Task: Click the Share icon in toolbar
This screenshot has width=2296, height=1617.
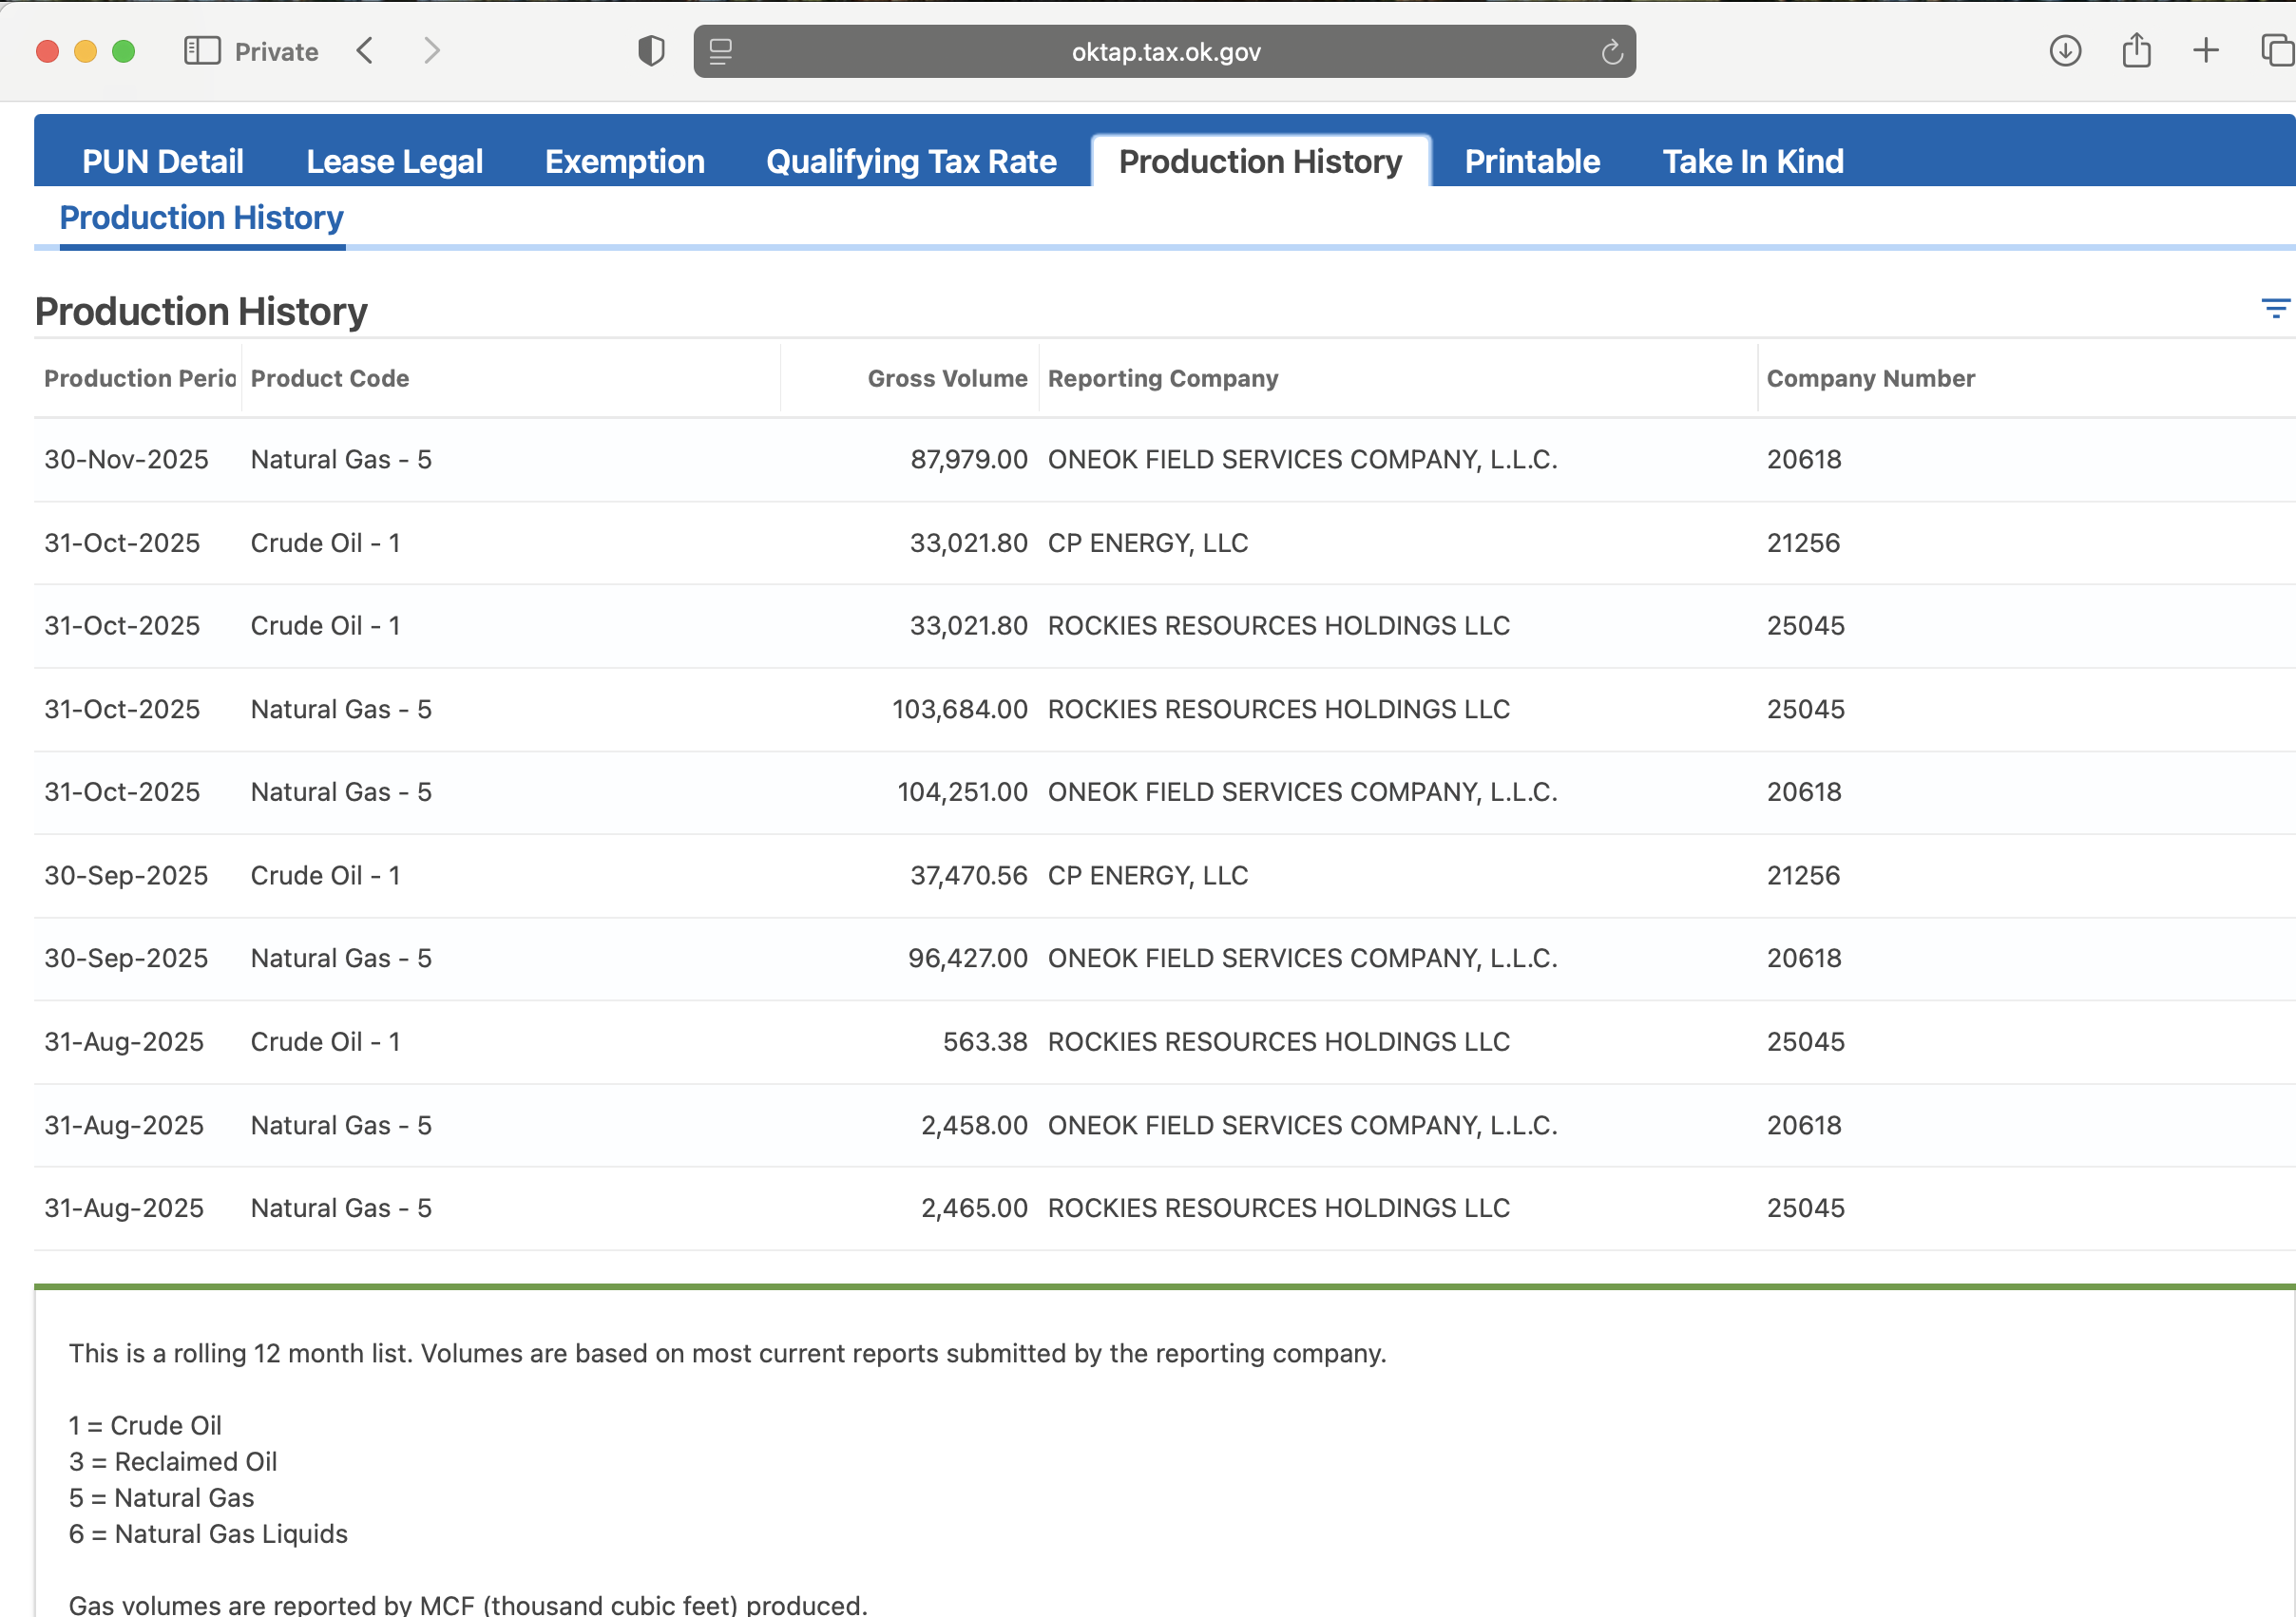Action: click(2136, 51)
